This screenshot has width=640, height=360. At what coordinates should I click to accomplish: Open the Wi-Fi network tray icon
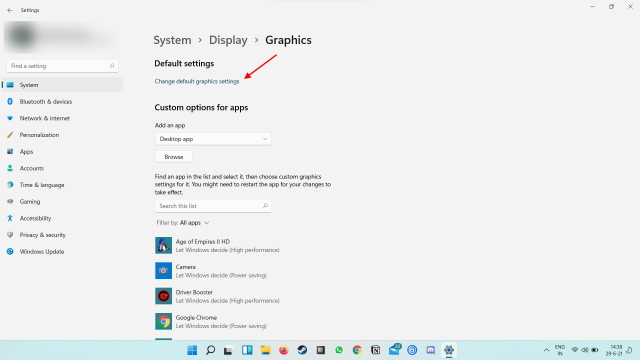pyautogui.click(x=575, y=350)
